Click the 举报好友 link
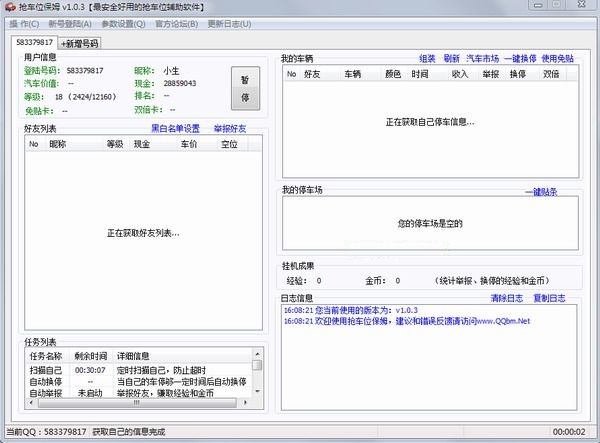Screen dimensions: 600x443 coord(229,129)
